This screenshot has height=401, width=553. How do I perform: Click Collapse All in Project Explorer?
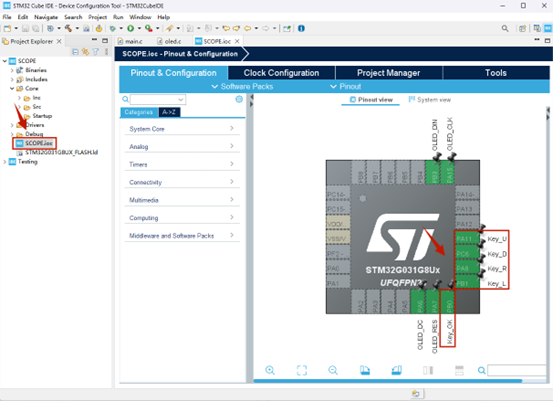(75, 52)
